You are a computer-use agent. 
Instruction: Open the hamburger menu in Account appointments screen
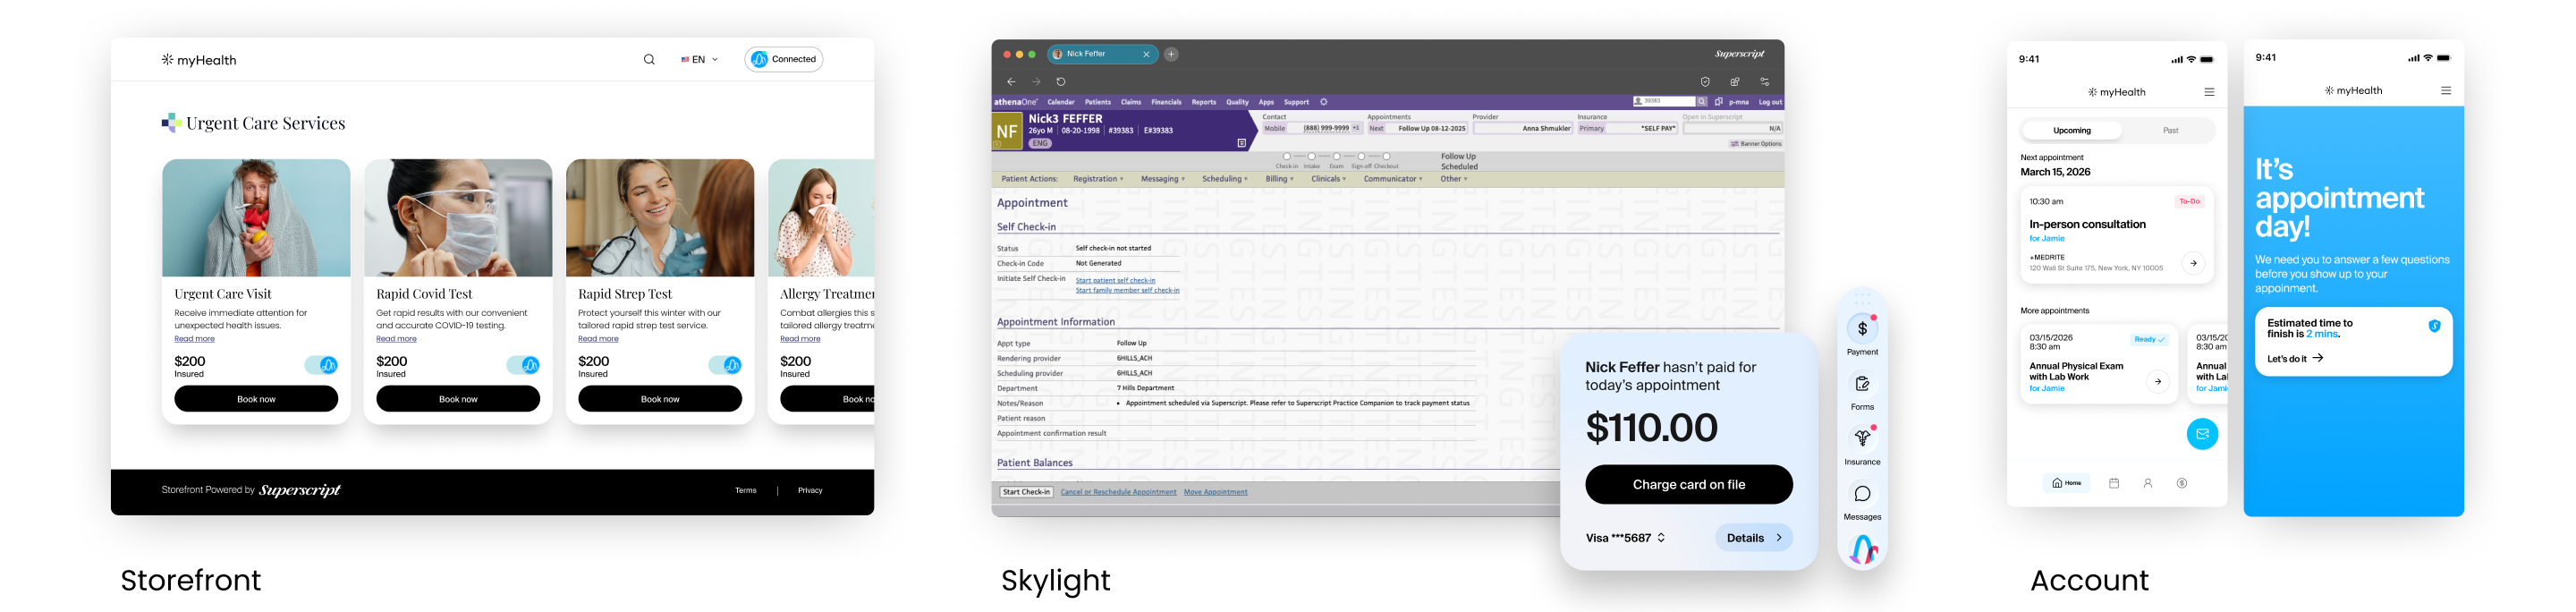click(2209, 92)
